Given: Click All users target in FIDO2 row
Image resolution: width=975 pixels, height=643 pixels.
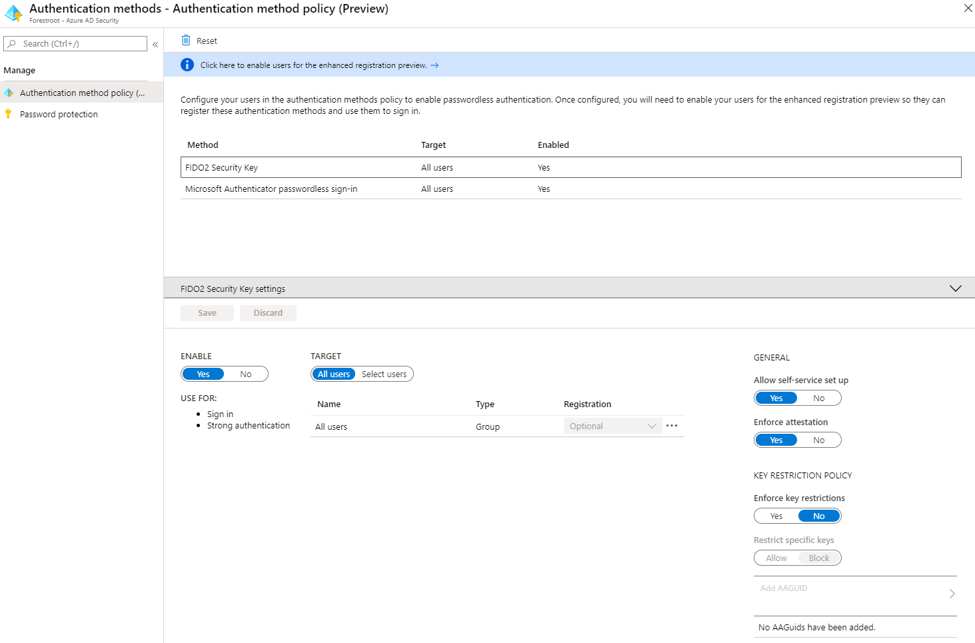Looking at the screenshot, I should click(x=437, y=168).
